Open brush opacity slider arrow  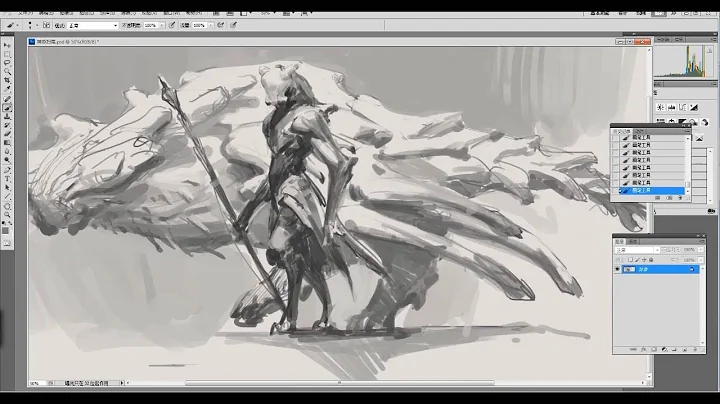[162, 25]
